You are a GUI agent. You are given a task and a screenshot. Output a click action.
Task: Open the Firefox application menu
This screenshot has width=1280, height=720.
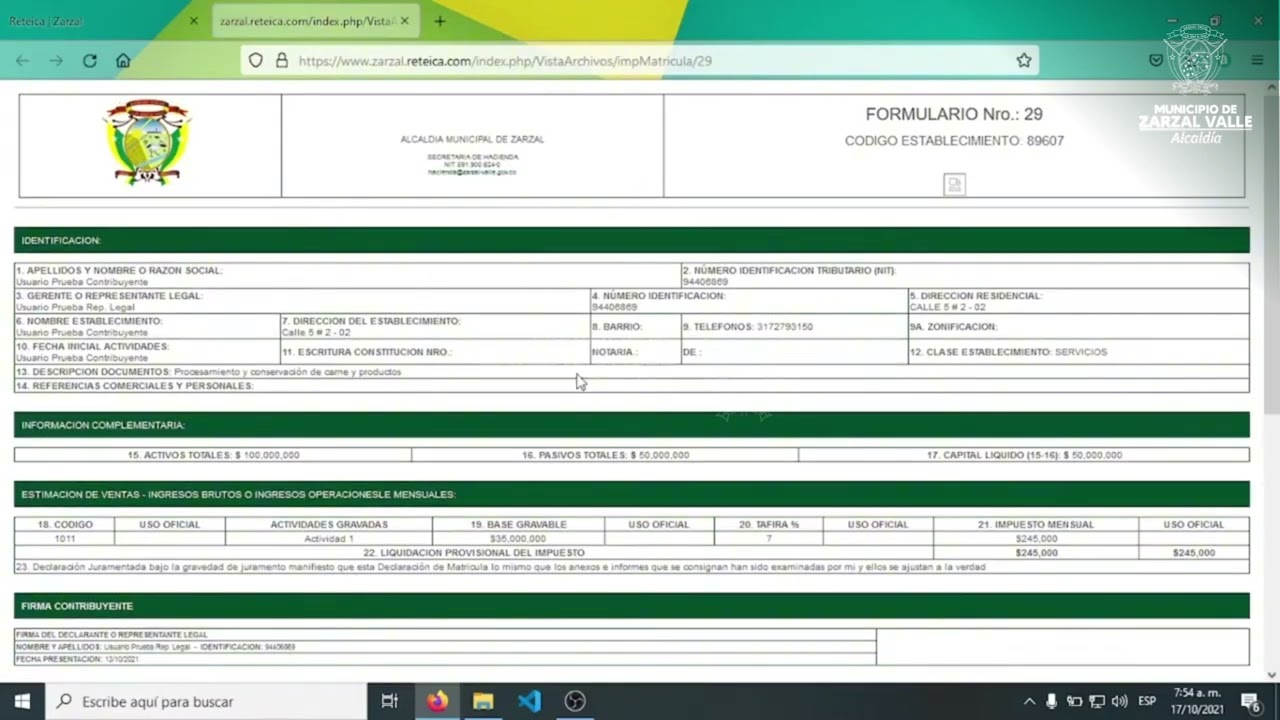[1257, 61]
